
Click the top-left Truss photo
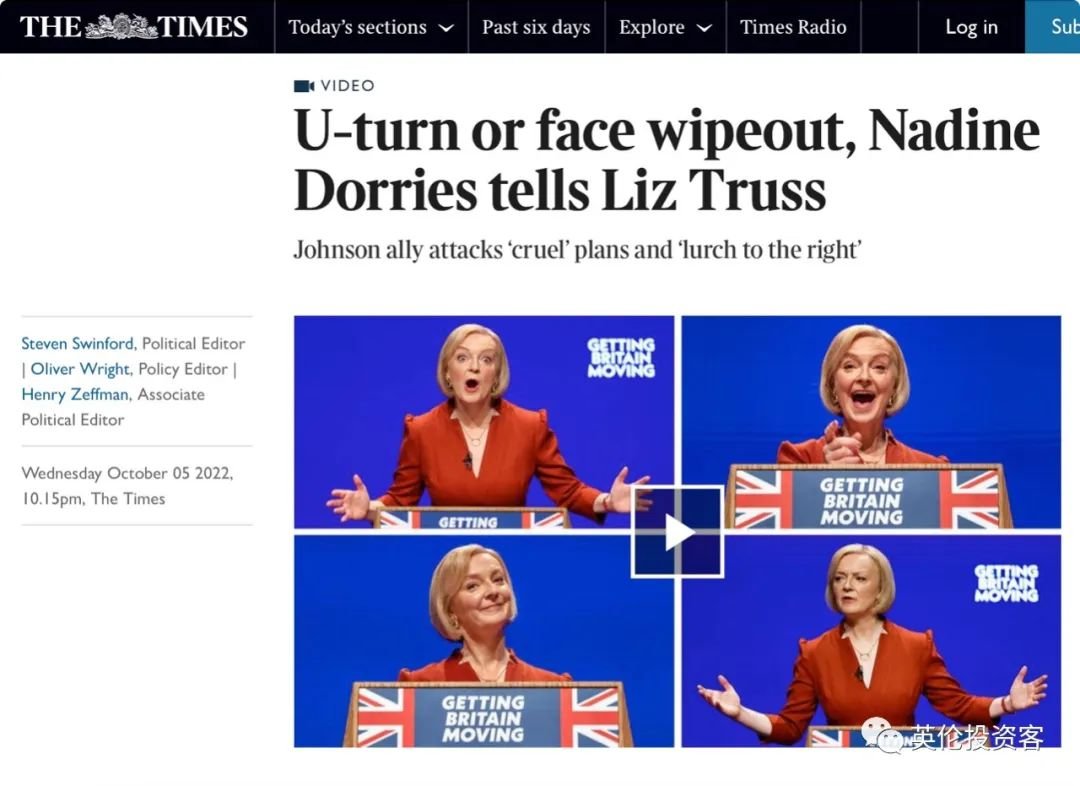pos(484,422)
